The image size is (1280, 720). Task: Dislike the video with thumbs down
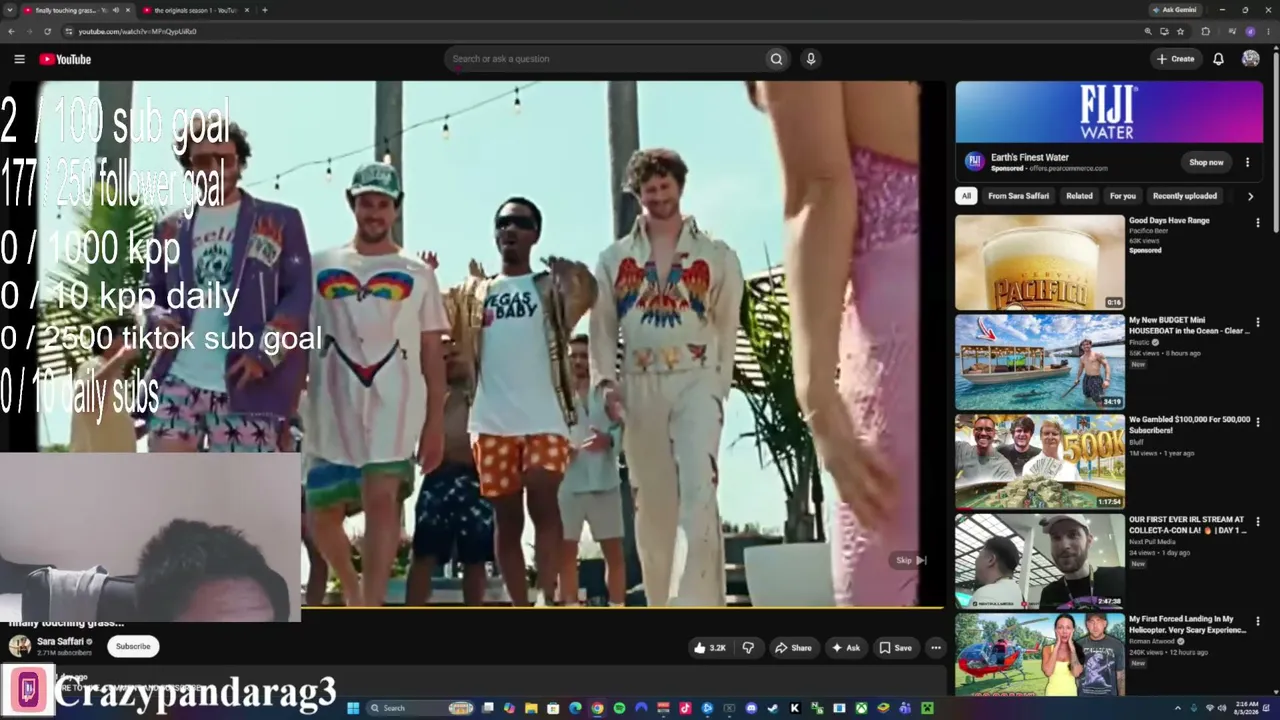748,648
